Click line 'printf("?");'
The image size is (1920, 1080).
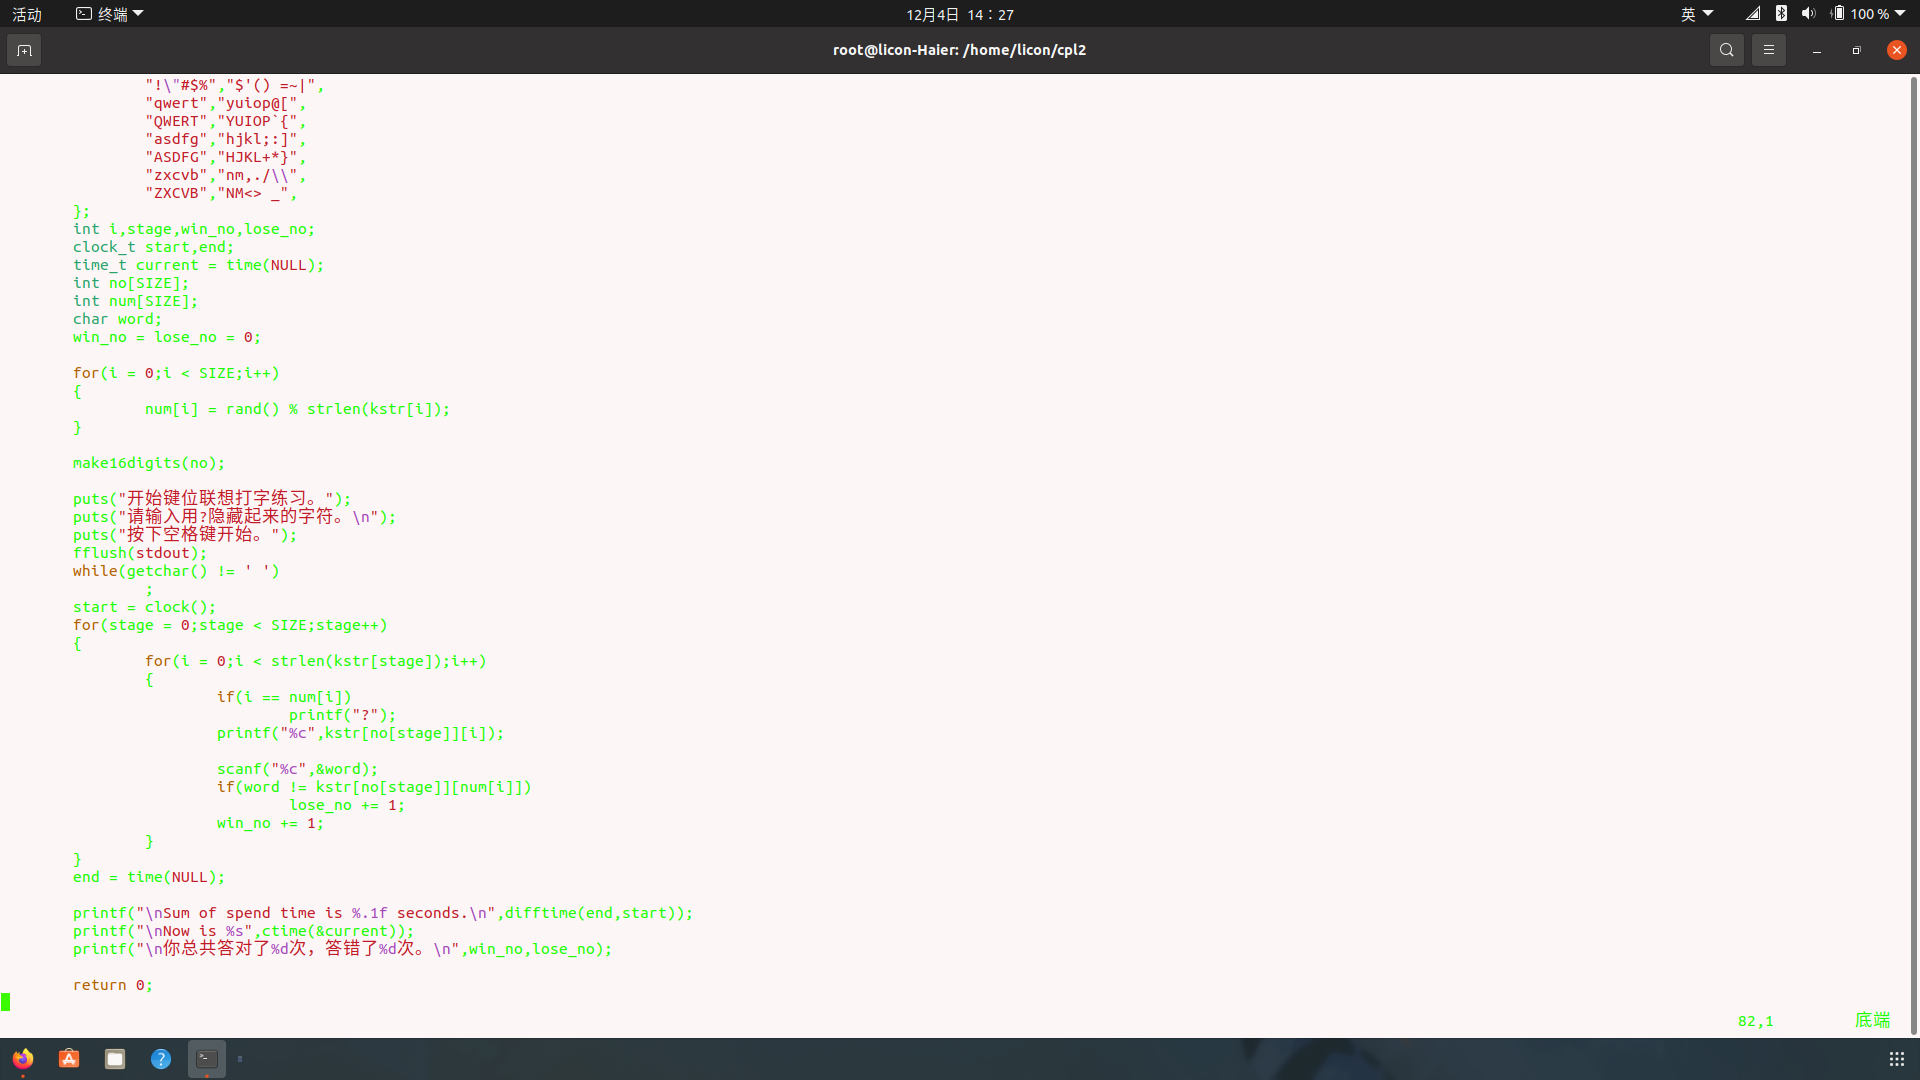point(343,715)
